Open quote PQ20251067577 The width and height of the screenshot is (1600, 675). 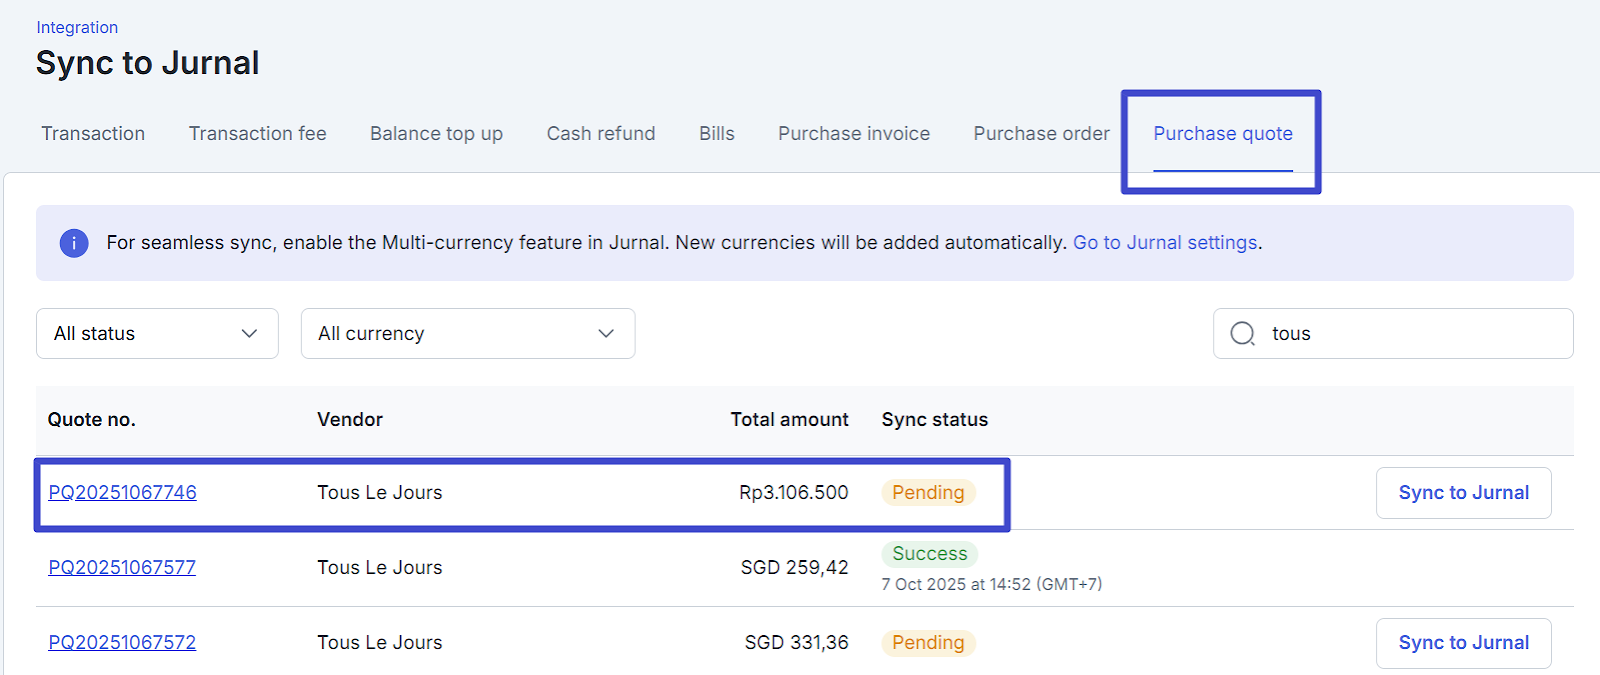point(122,568)
